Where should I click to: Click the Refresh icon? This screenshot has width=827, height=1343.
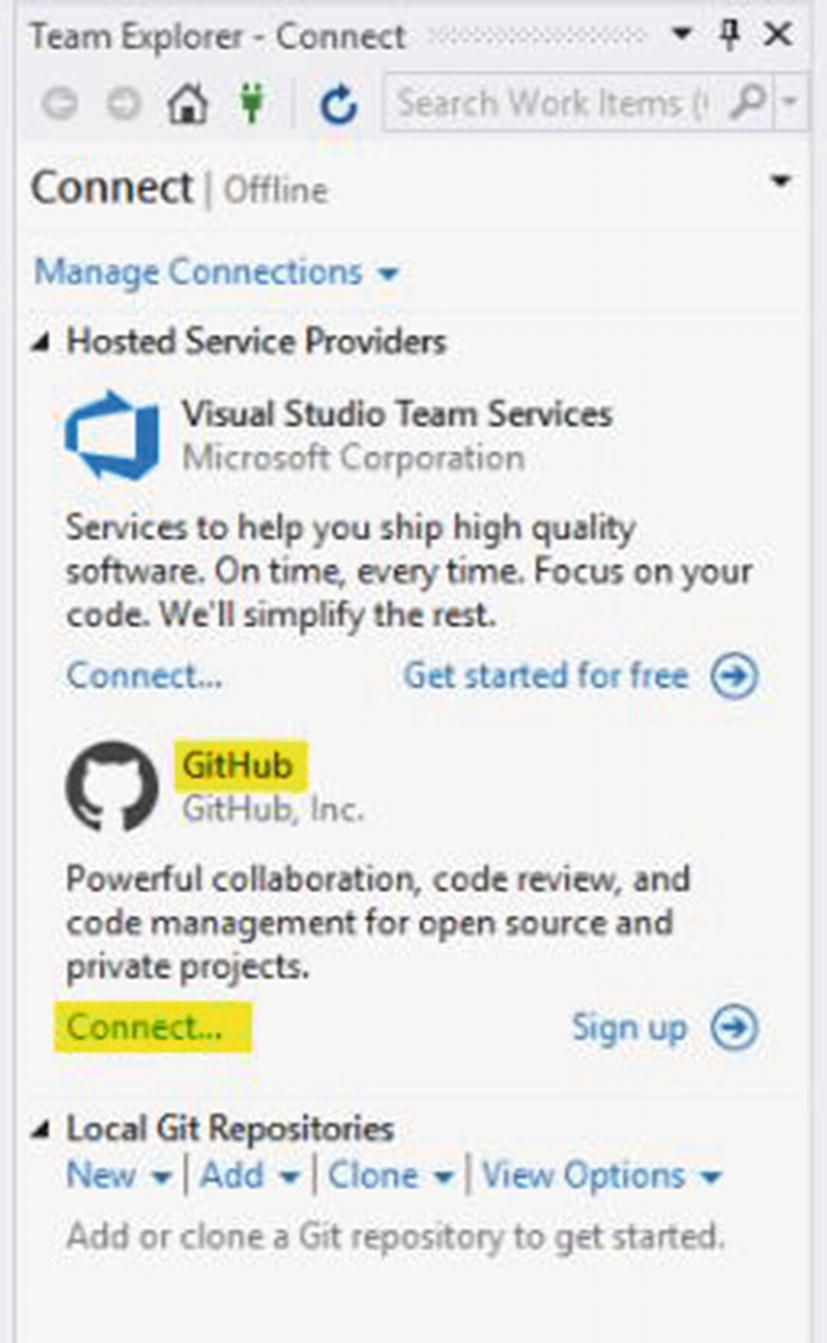tap(338, 104)
